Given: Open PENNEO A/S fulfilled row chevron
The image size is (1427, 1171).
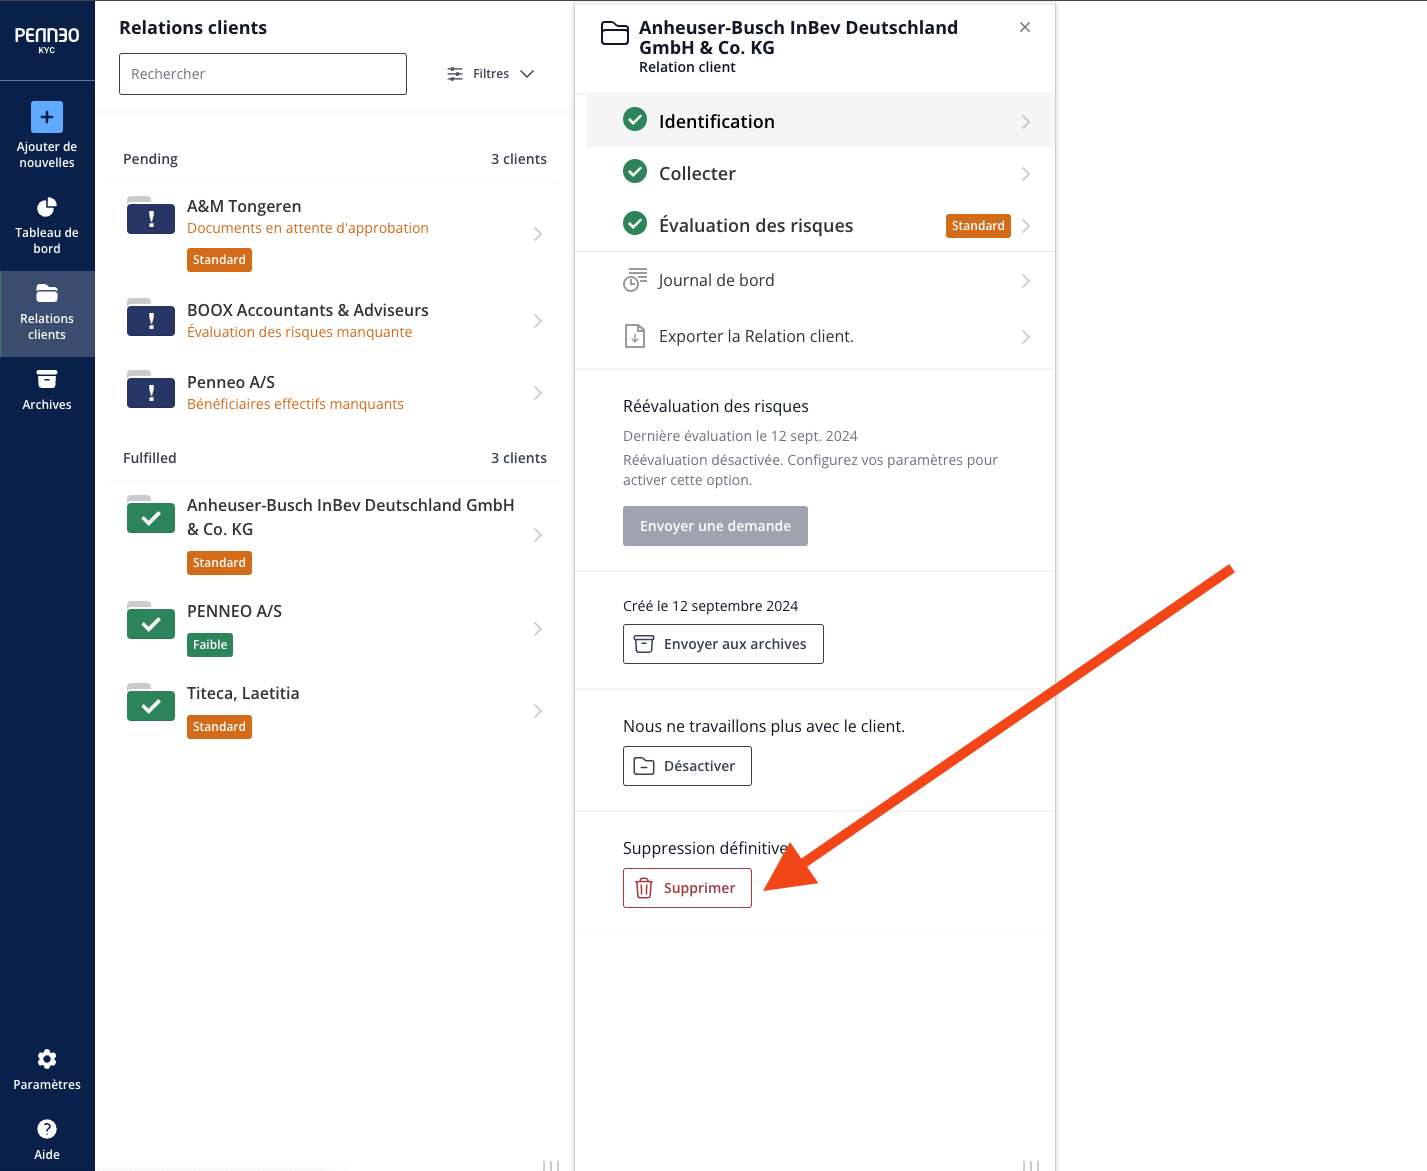Looking at the screenshot, I should [x=538, y=629].
